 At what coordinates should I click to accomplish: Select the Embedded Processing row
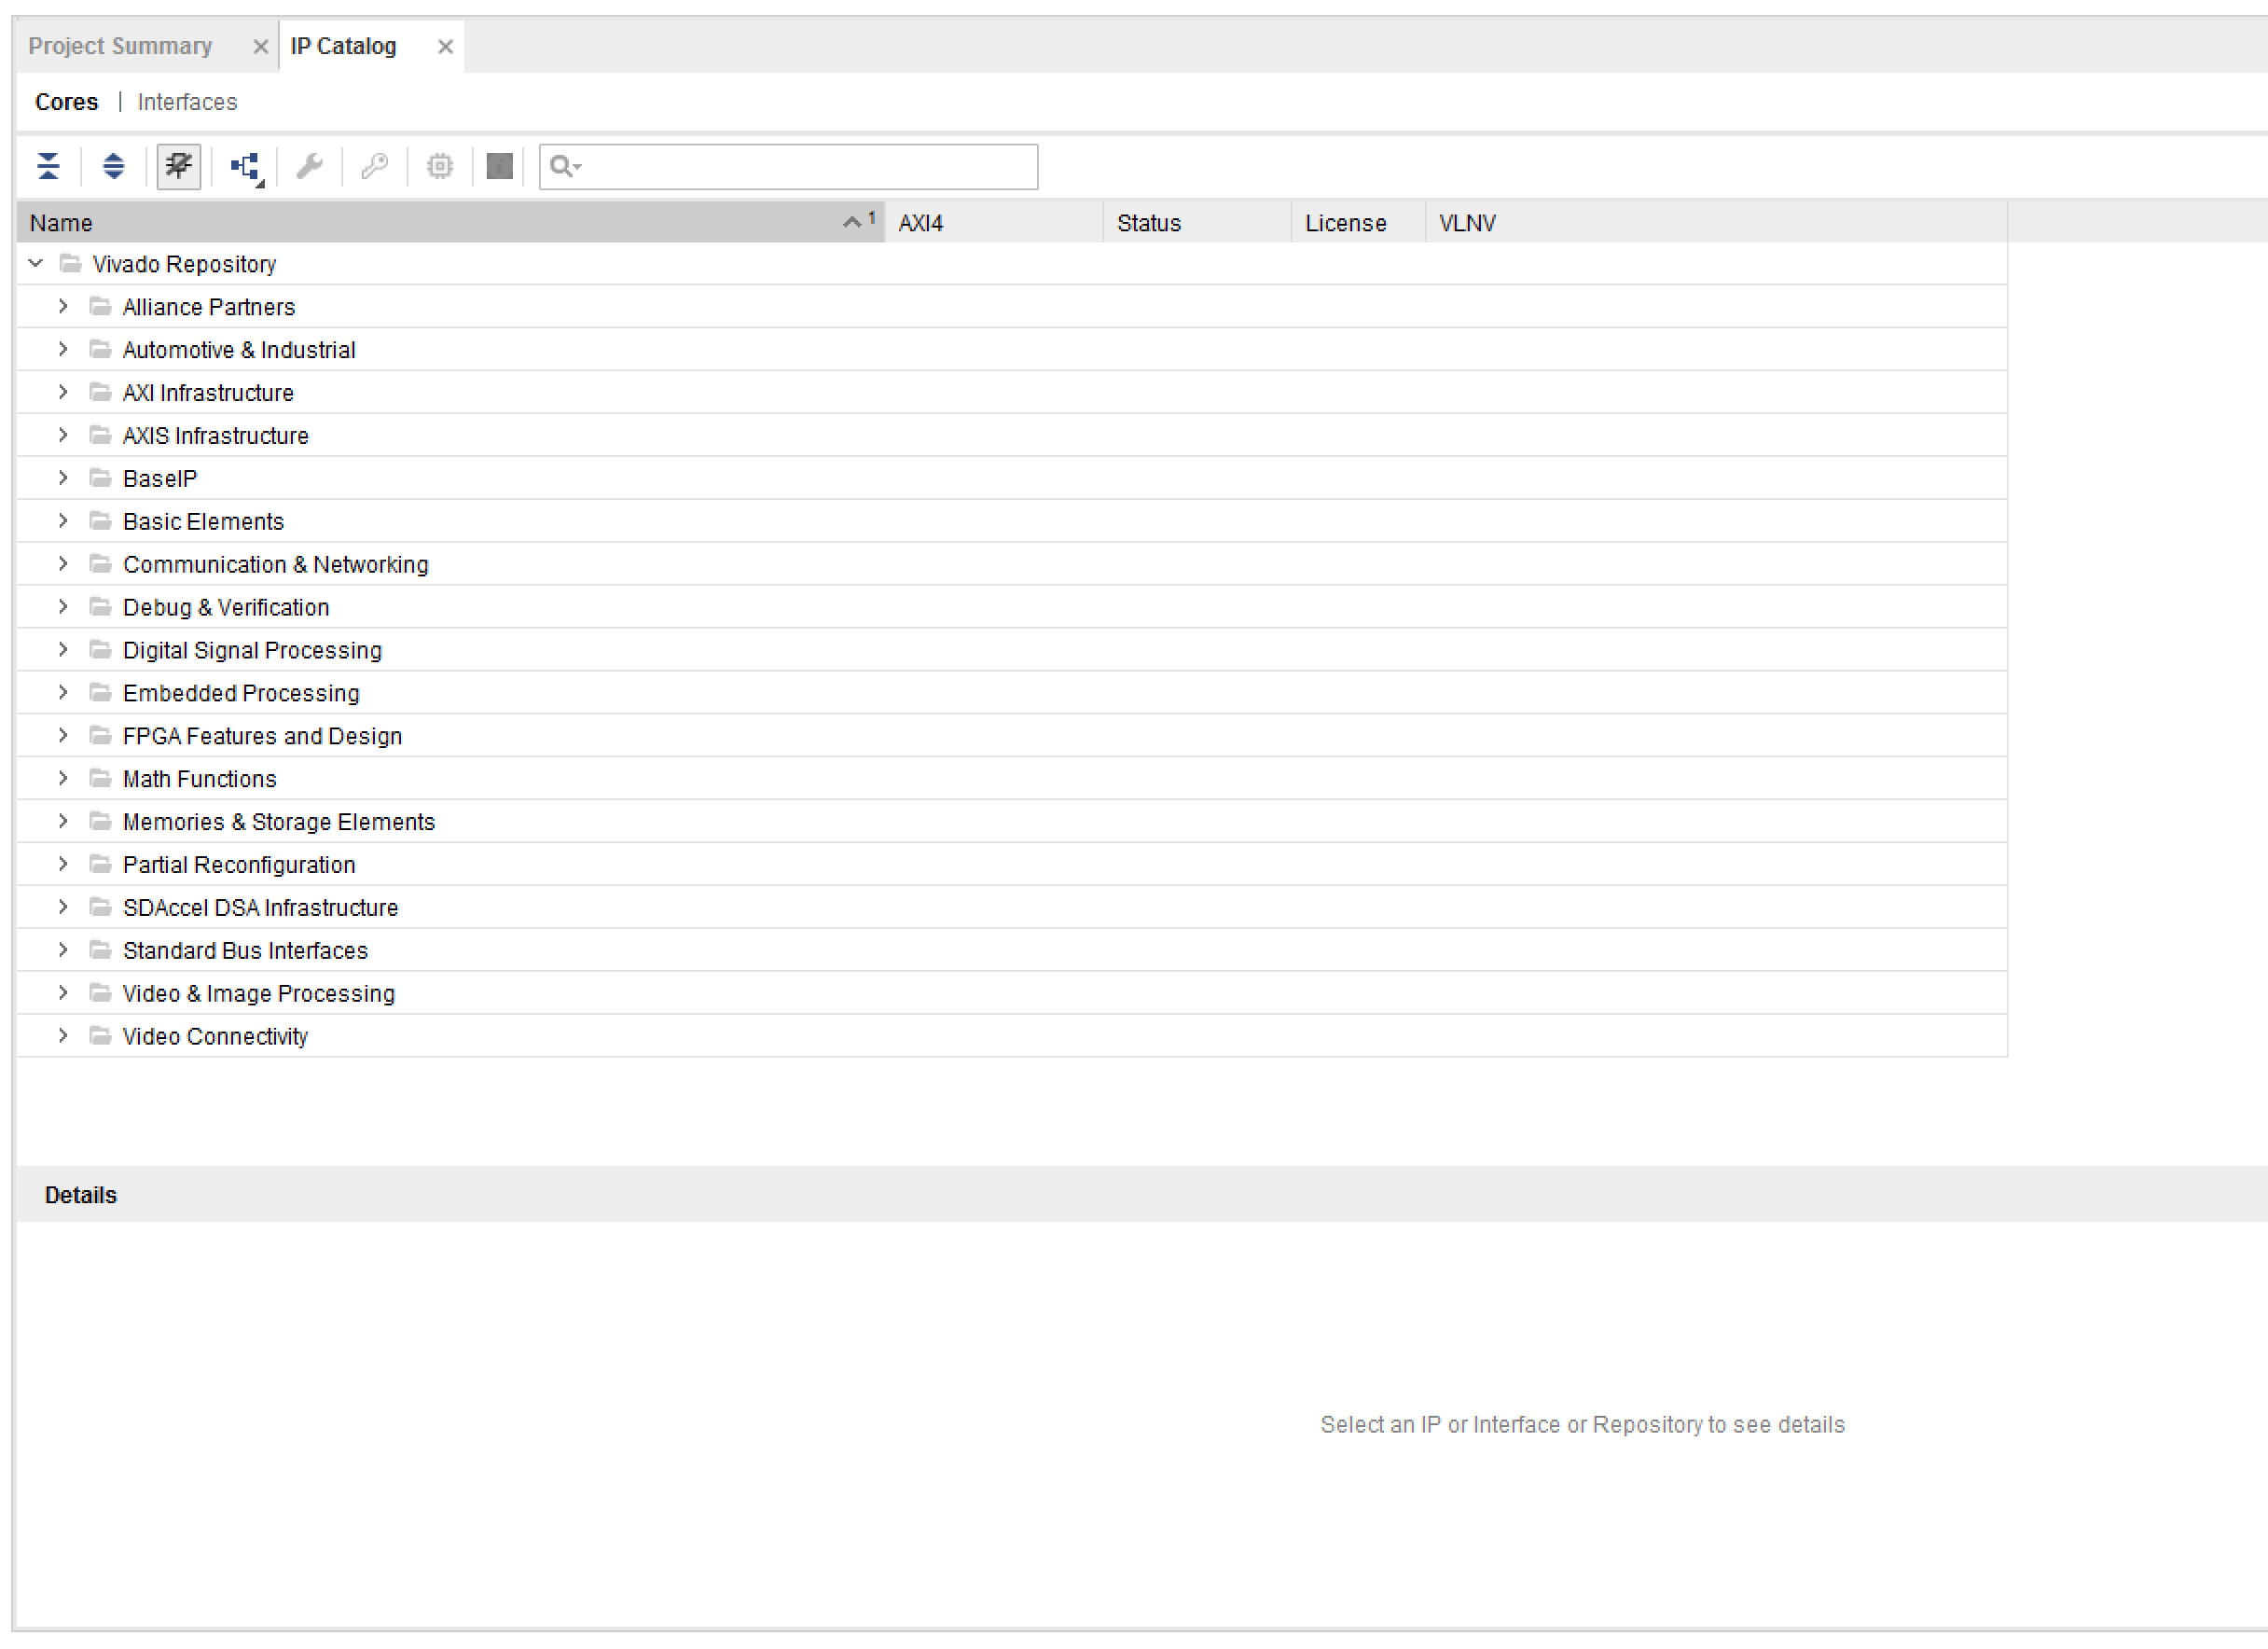(x=1012, y=694)
